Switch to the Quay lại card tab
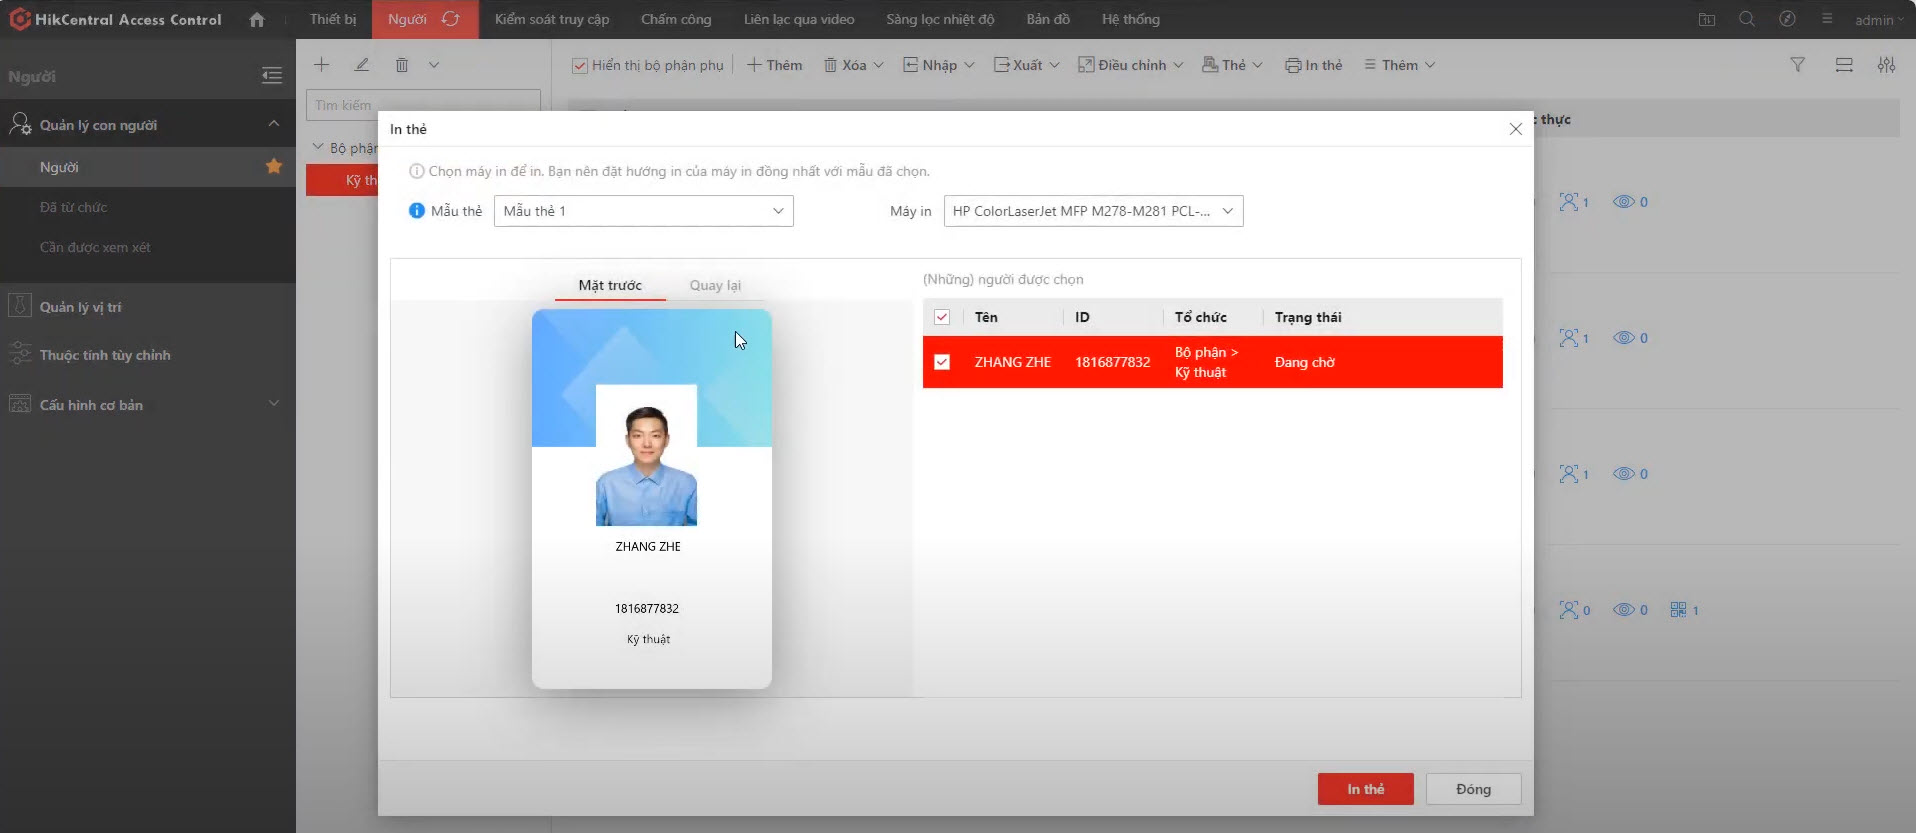Viewport: 1916px width, 833px height. tap(715, 285)
